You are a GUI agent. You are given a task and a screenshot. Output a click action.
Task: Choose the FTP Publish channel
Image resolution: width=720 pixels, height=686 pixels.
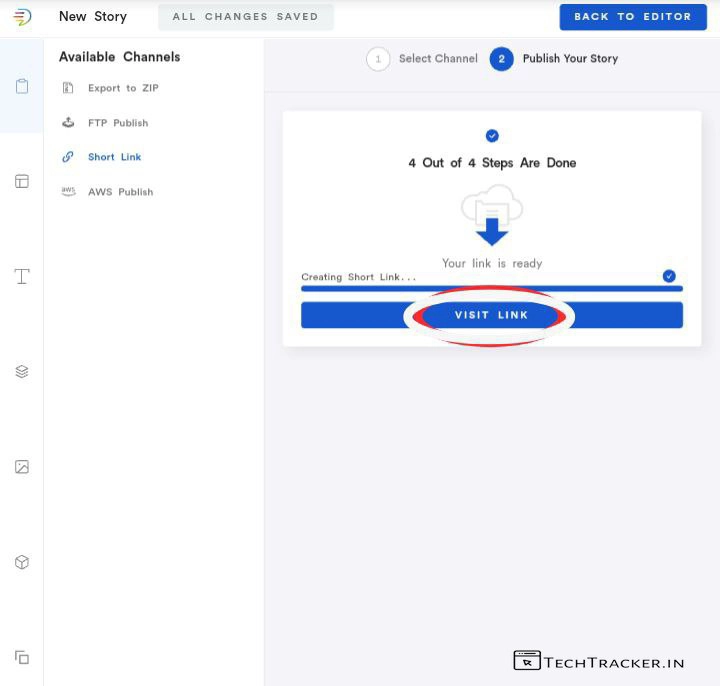pyautogui.click(x=118, y=123)
